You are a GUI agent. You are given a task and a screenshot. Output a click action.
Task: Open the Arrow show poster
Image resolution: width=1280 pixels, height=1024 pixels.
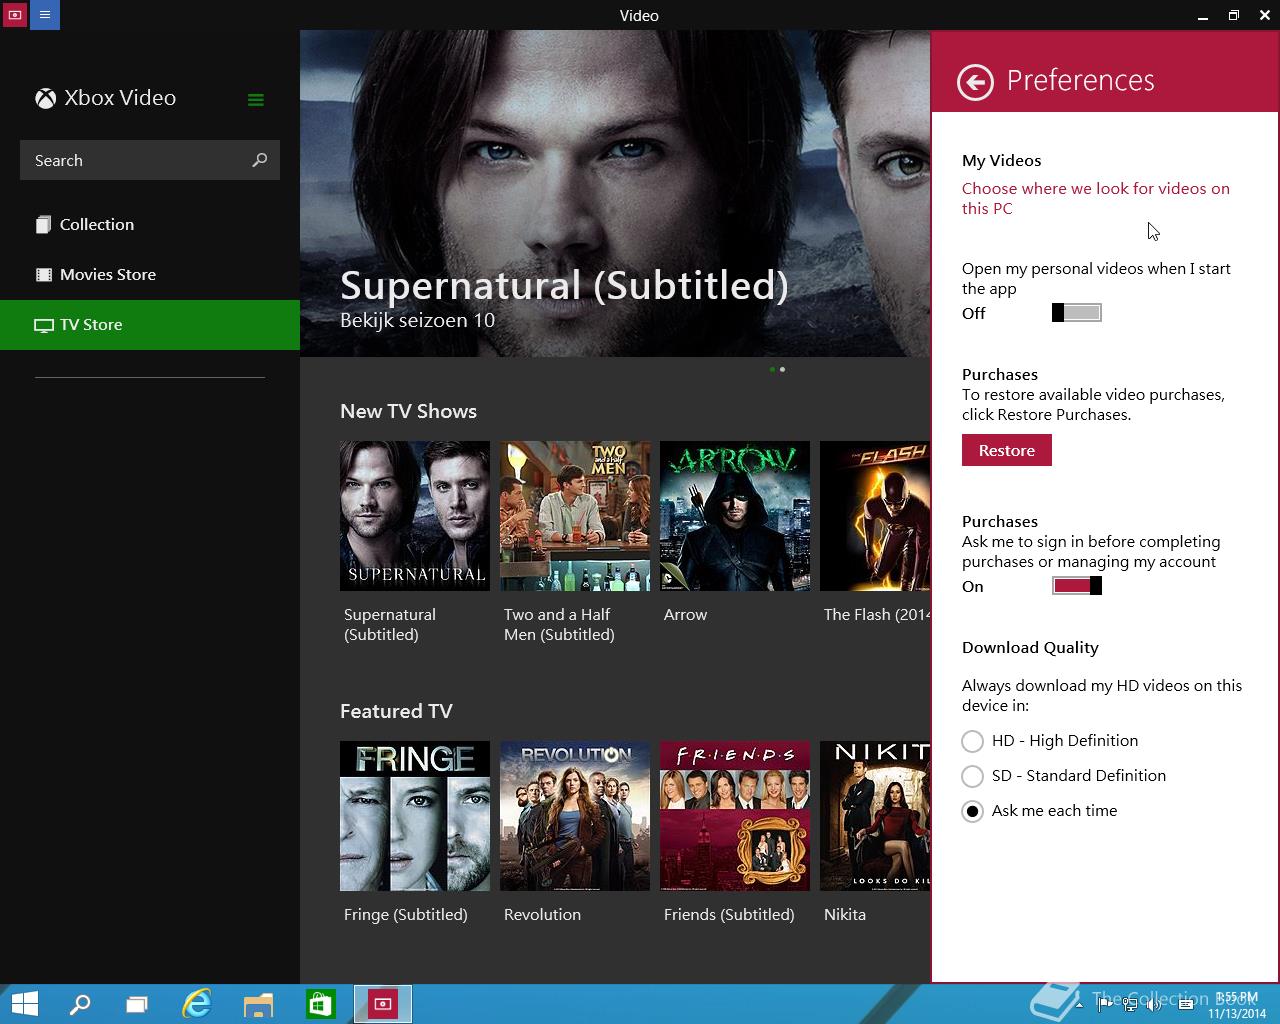[x=735, y=516]
